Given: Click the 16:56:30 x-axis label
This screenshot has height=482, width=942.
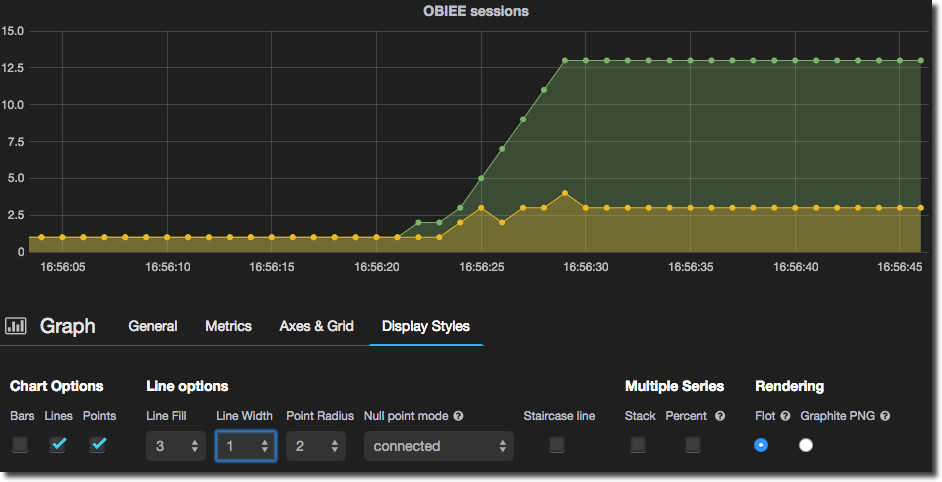Looking at the screenshot, I should pos(586,267).
